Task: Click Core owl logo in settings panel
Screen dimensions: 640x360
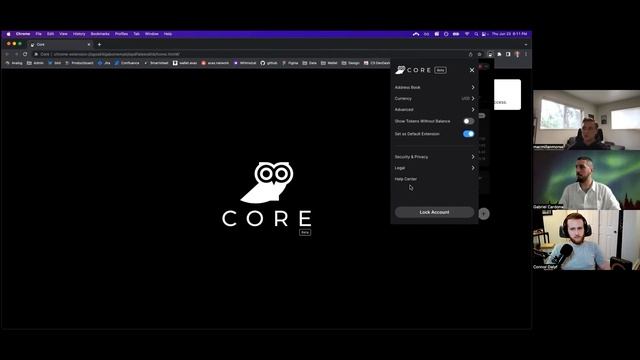Action: tap(400, 70)
